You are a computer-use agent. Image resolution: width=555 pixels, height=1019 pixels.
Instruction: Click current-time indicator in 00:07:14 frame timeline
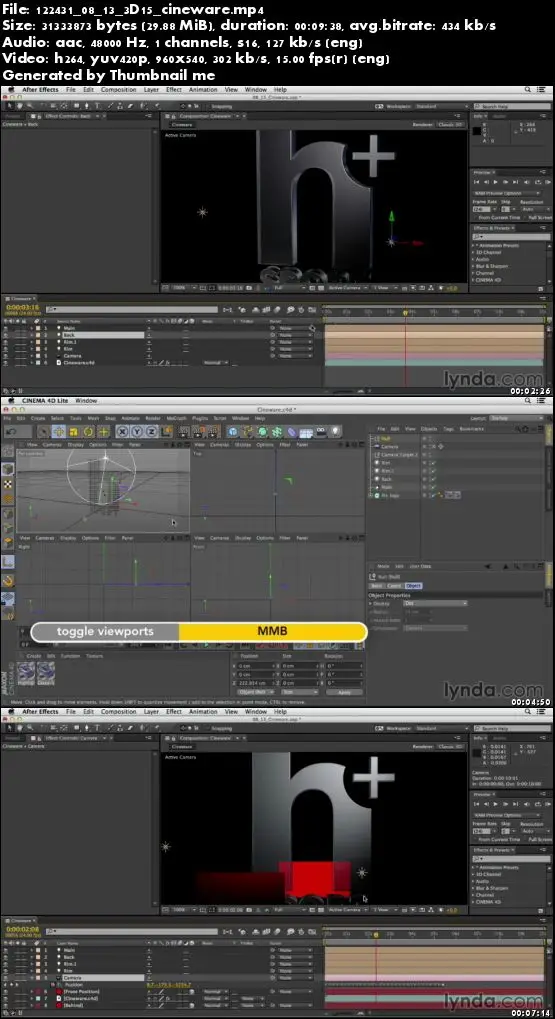(376, 935)
